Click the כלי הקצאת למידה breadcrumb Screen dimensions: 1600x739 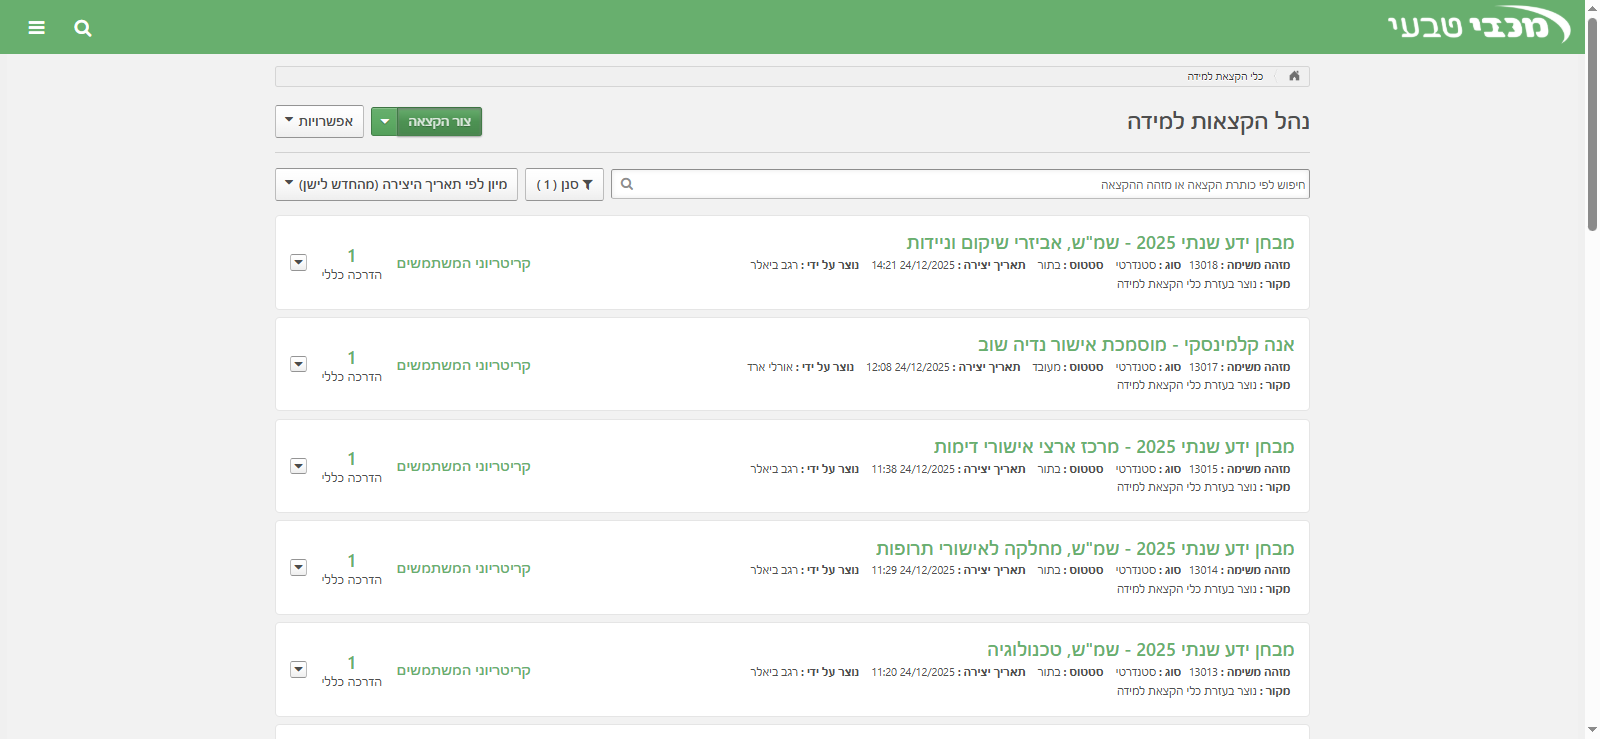(1225, 77)
